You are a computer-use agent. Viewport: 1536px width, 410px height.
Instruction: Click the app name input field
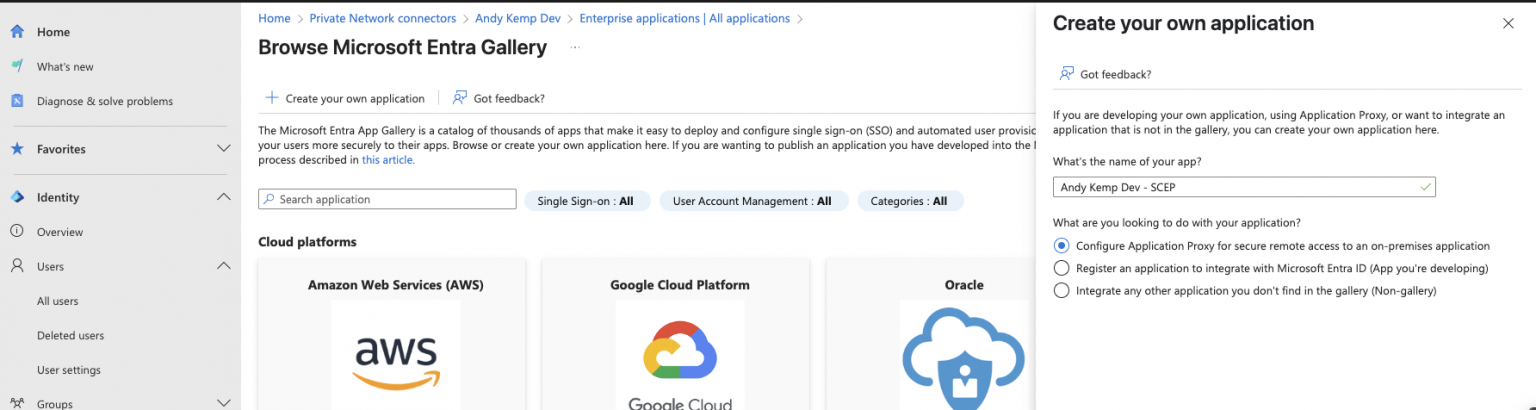(x=1236, y=187)
